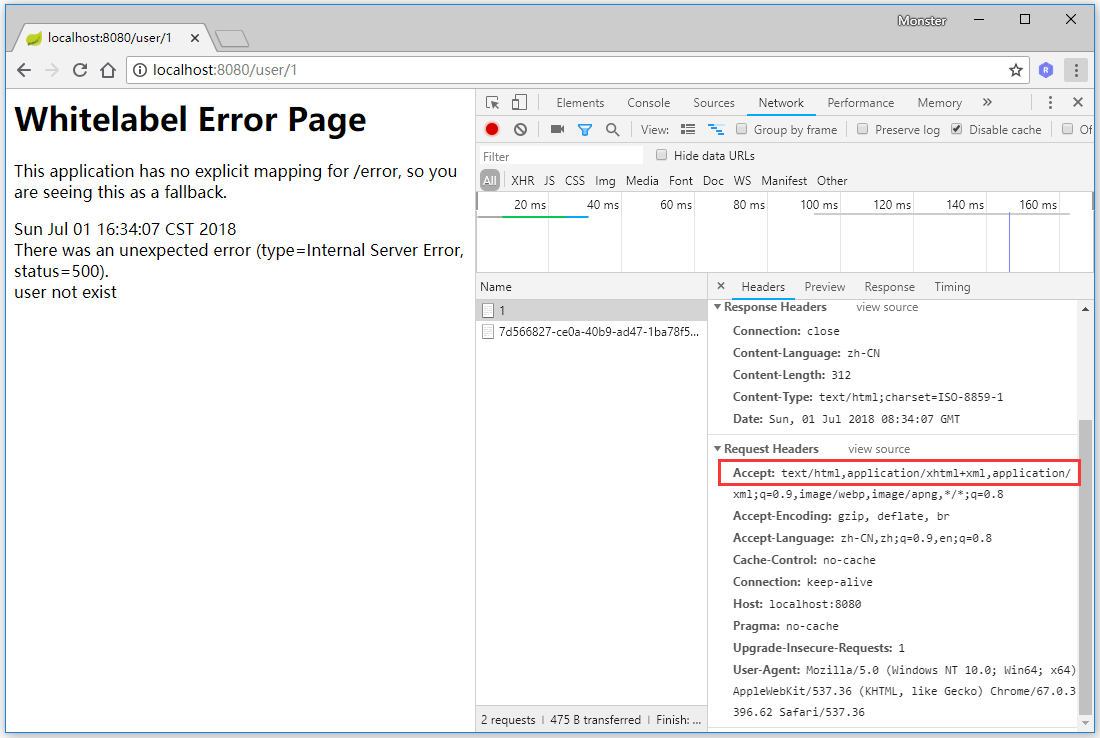This screenshot has width=1100, height=738.
Task: Go to the home page icon
Action: [x=108, y=70]
